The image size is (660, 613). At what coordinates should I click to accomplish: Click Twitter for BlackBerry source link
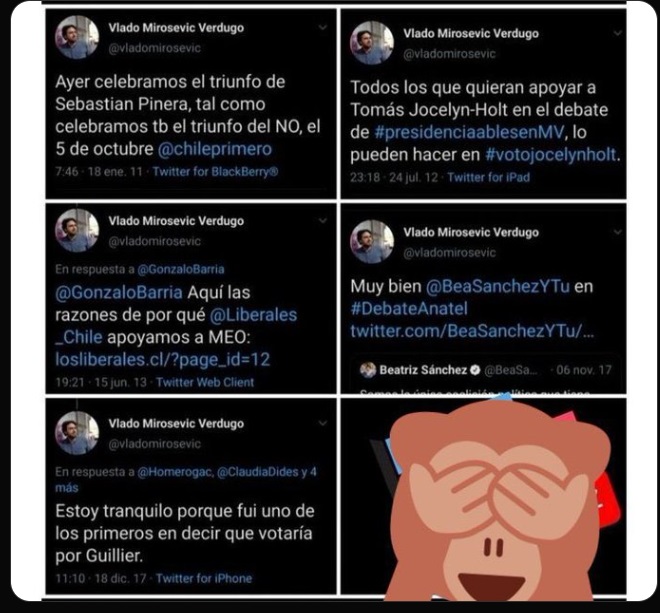(215, 172)
